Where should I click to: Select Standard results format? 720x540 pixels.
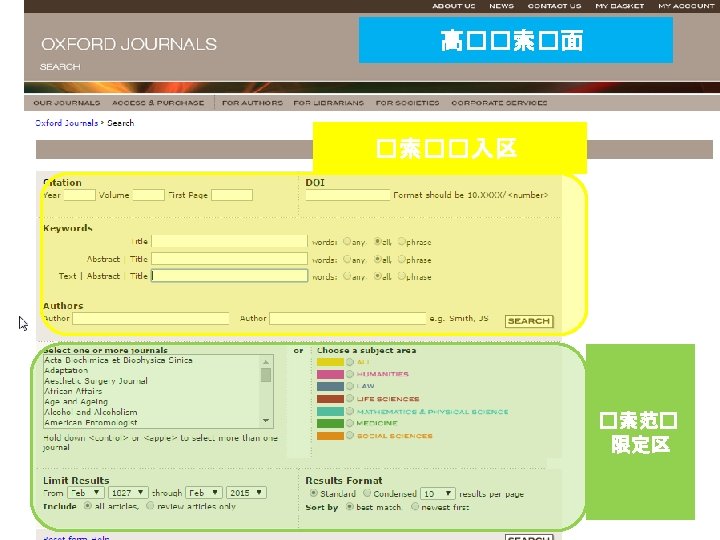point(314,493)
